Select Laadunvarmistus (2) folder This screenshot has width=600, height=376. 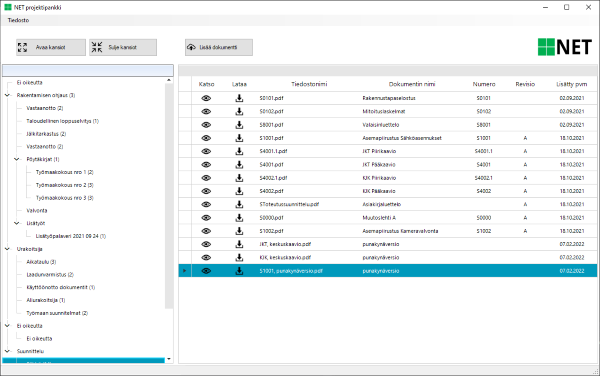50,275
